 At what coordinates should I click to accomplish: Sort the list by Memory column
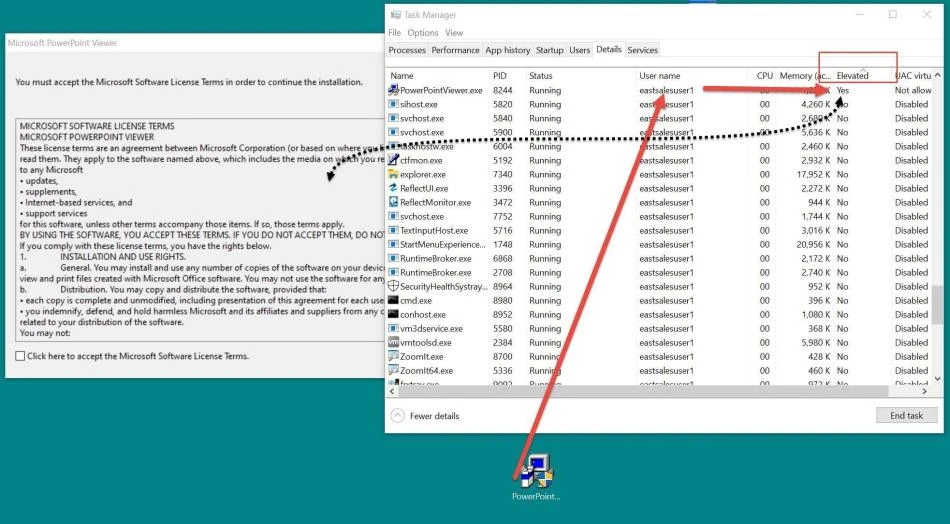click(805, 76)
